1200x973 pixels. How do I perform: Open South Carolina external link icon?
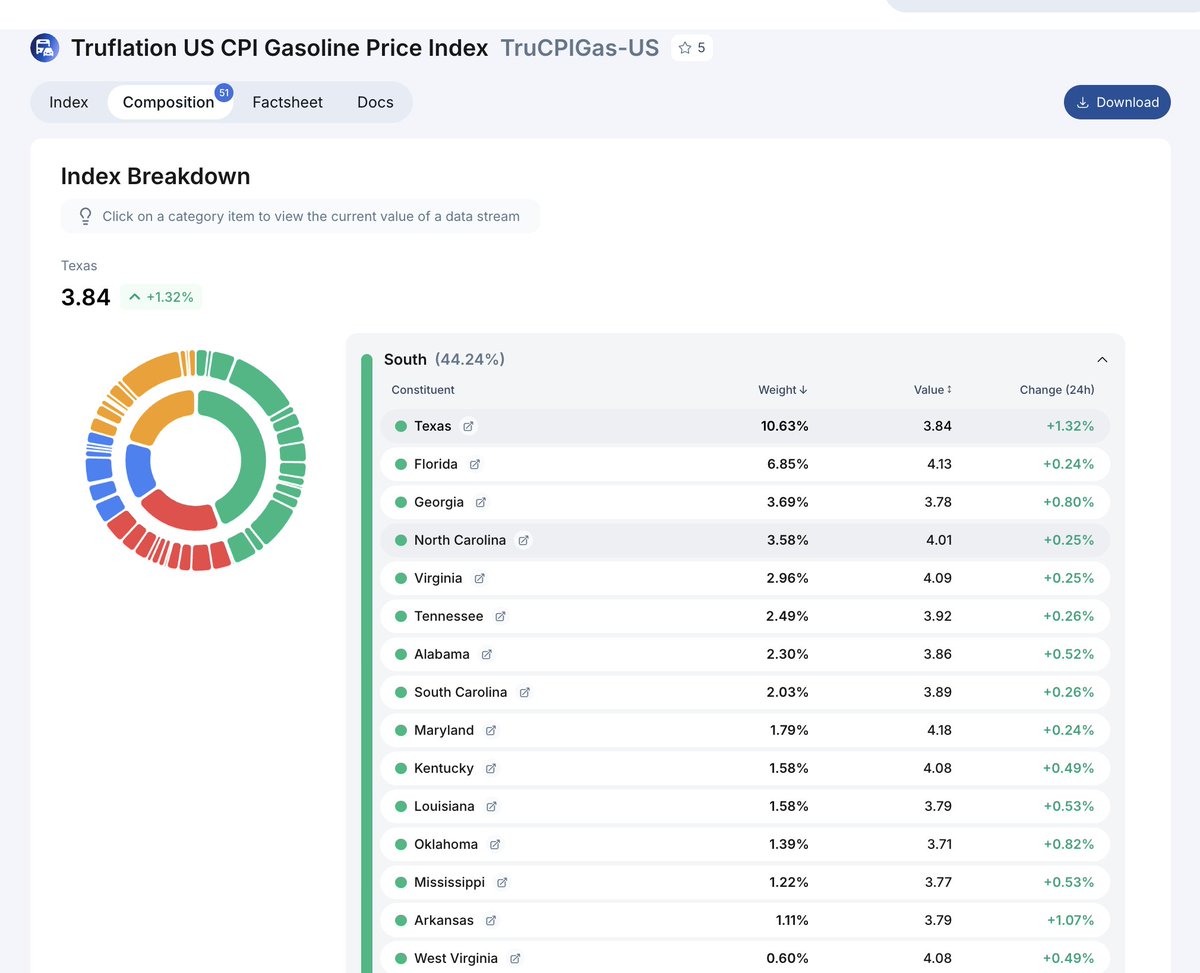tap(524, 692)
